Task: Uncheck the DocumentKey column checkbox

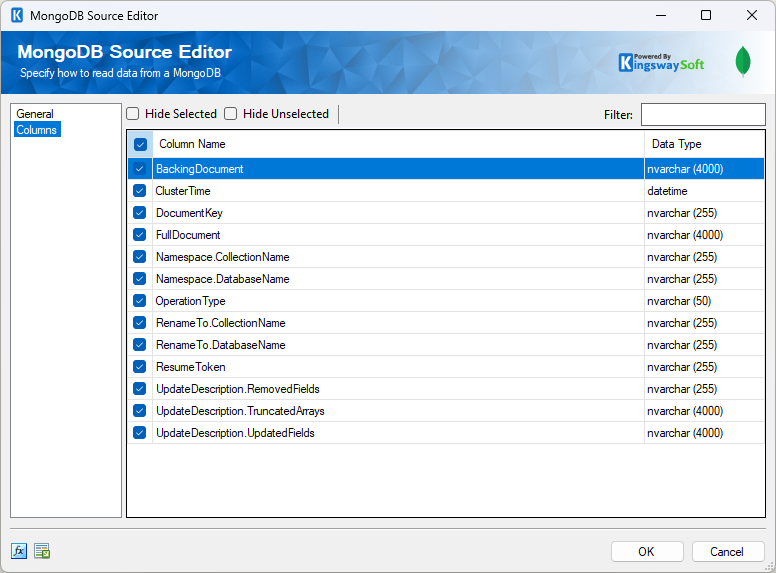Action: click(x=140, y=213)
